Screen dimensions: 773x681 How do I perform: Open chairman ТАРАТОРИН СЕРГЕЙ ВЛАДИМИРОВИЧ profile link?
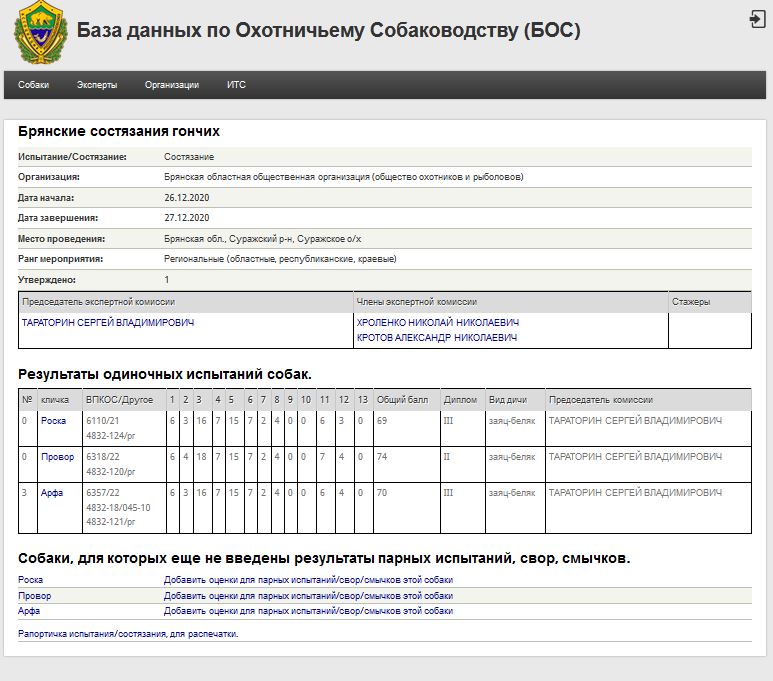click(x=108, y=323)
